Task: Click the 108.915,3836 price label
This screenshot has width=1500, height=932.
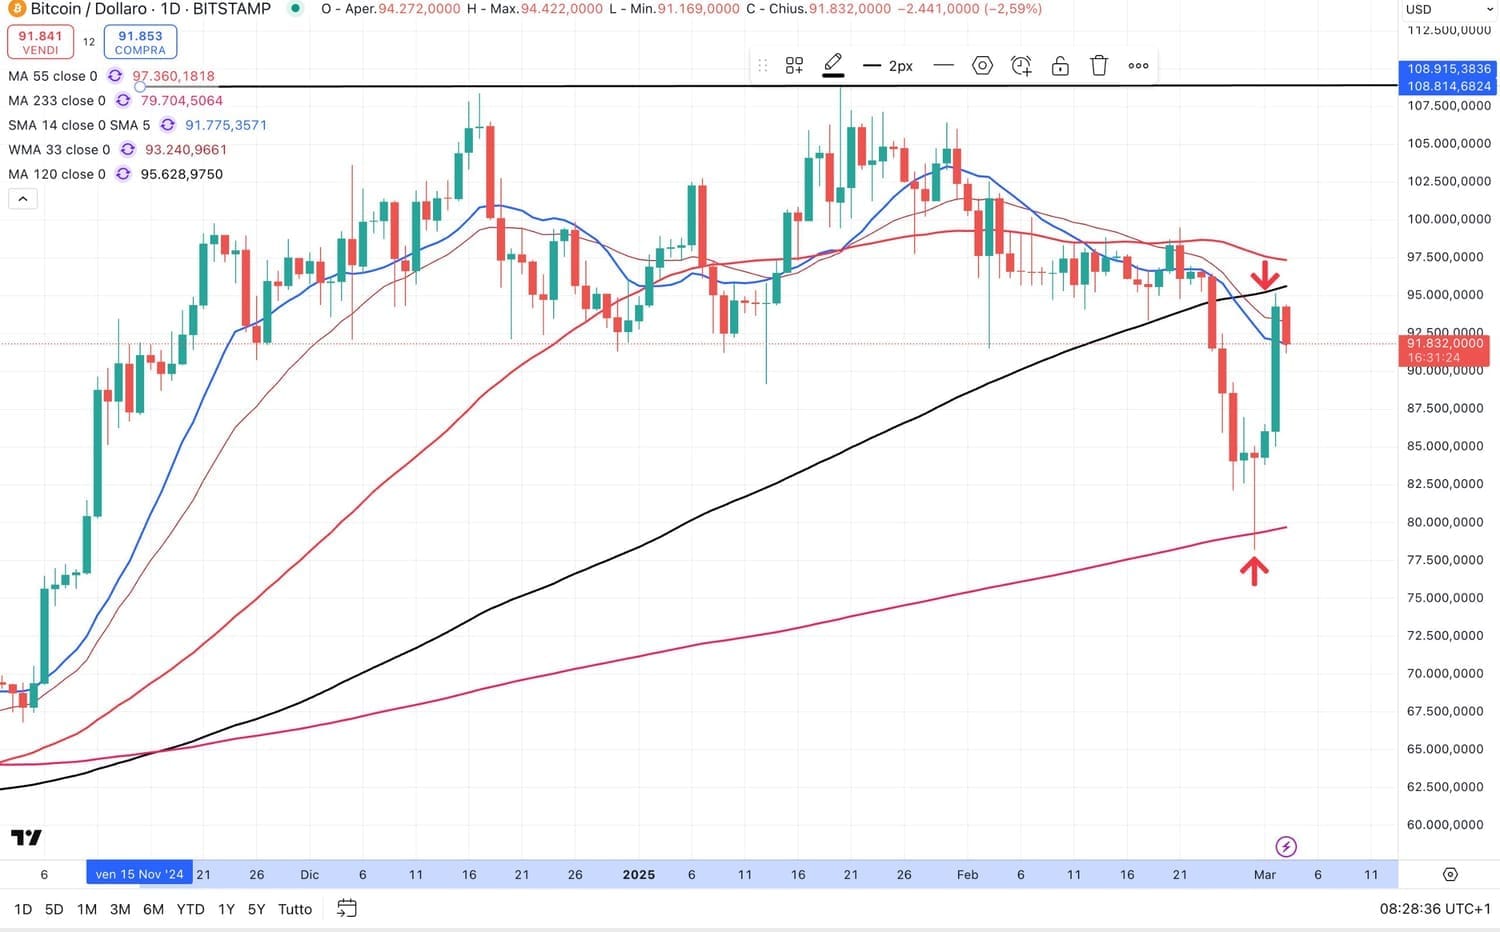Action: click(1448, 69)
